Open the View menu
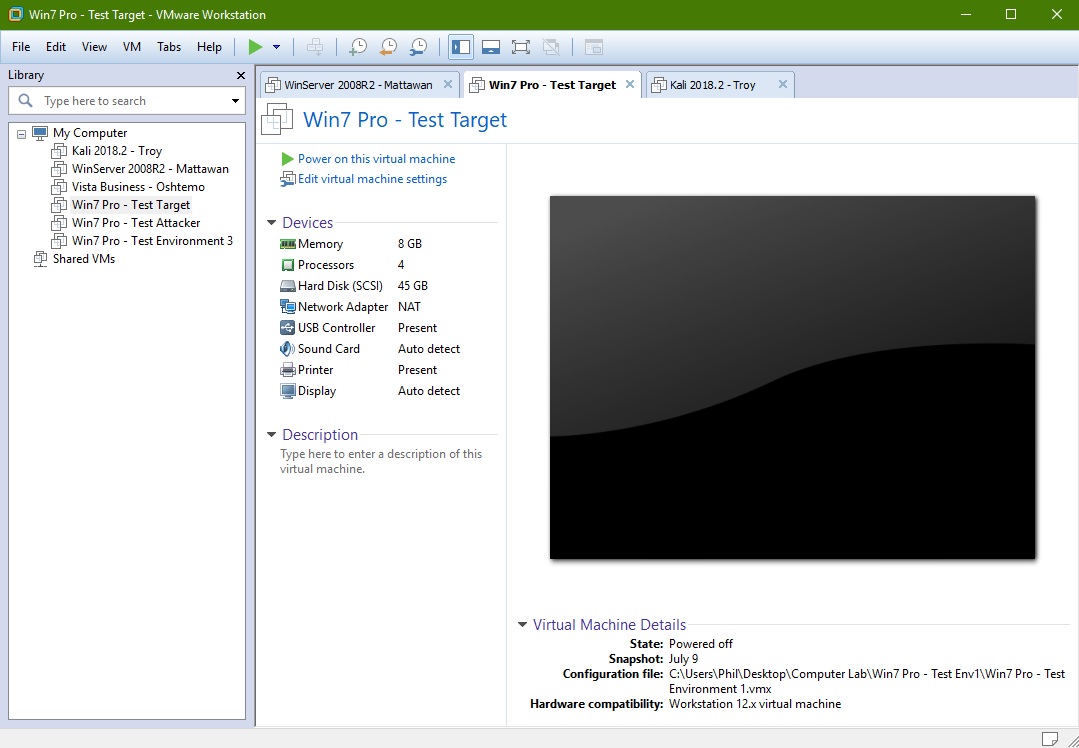This screenshot has height=748, width=1079. [x=94, y=47]
